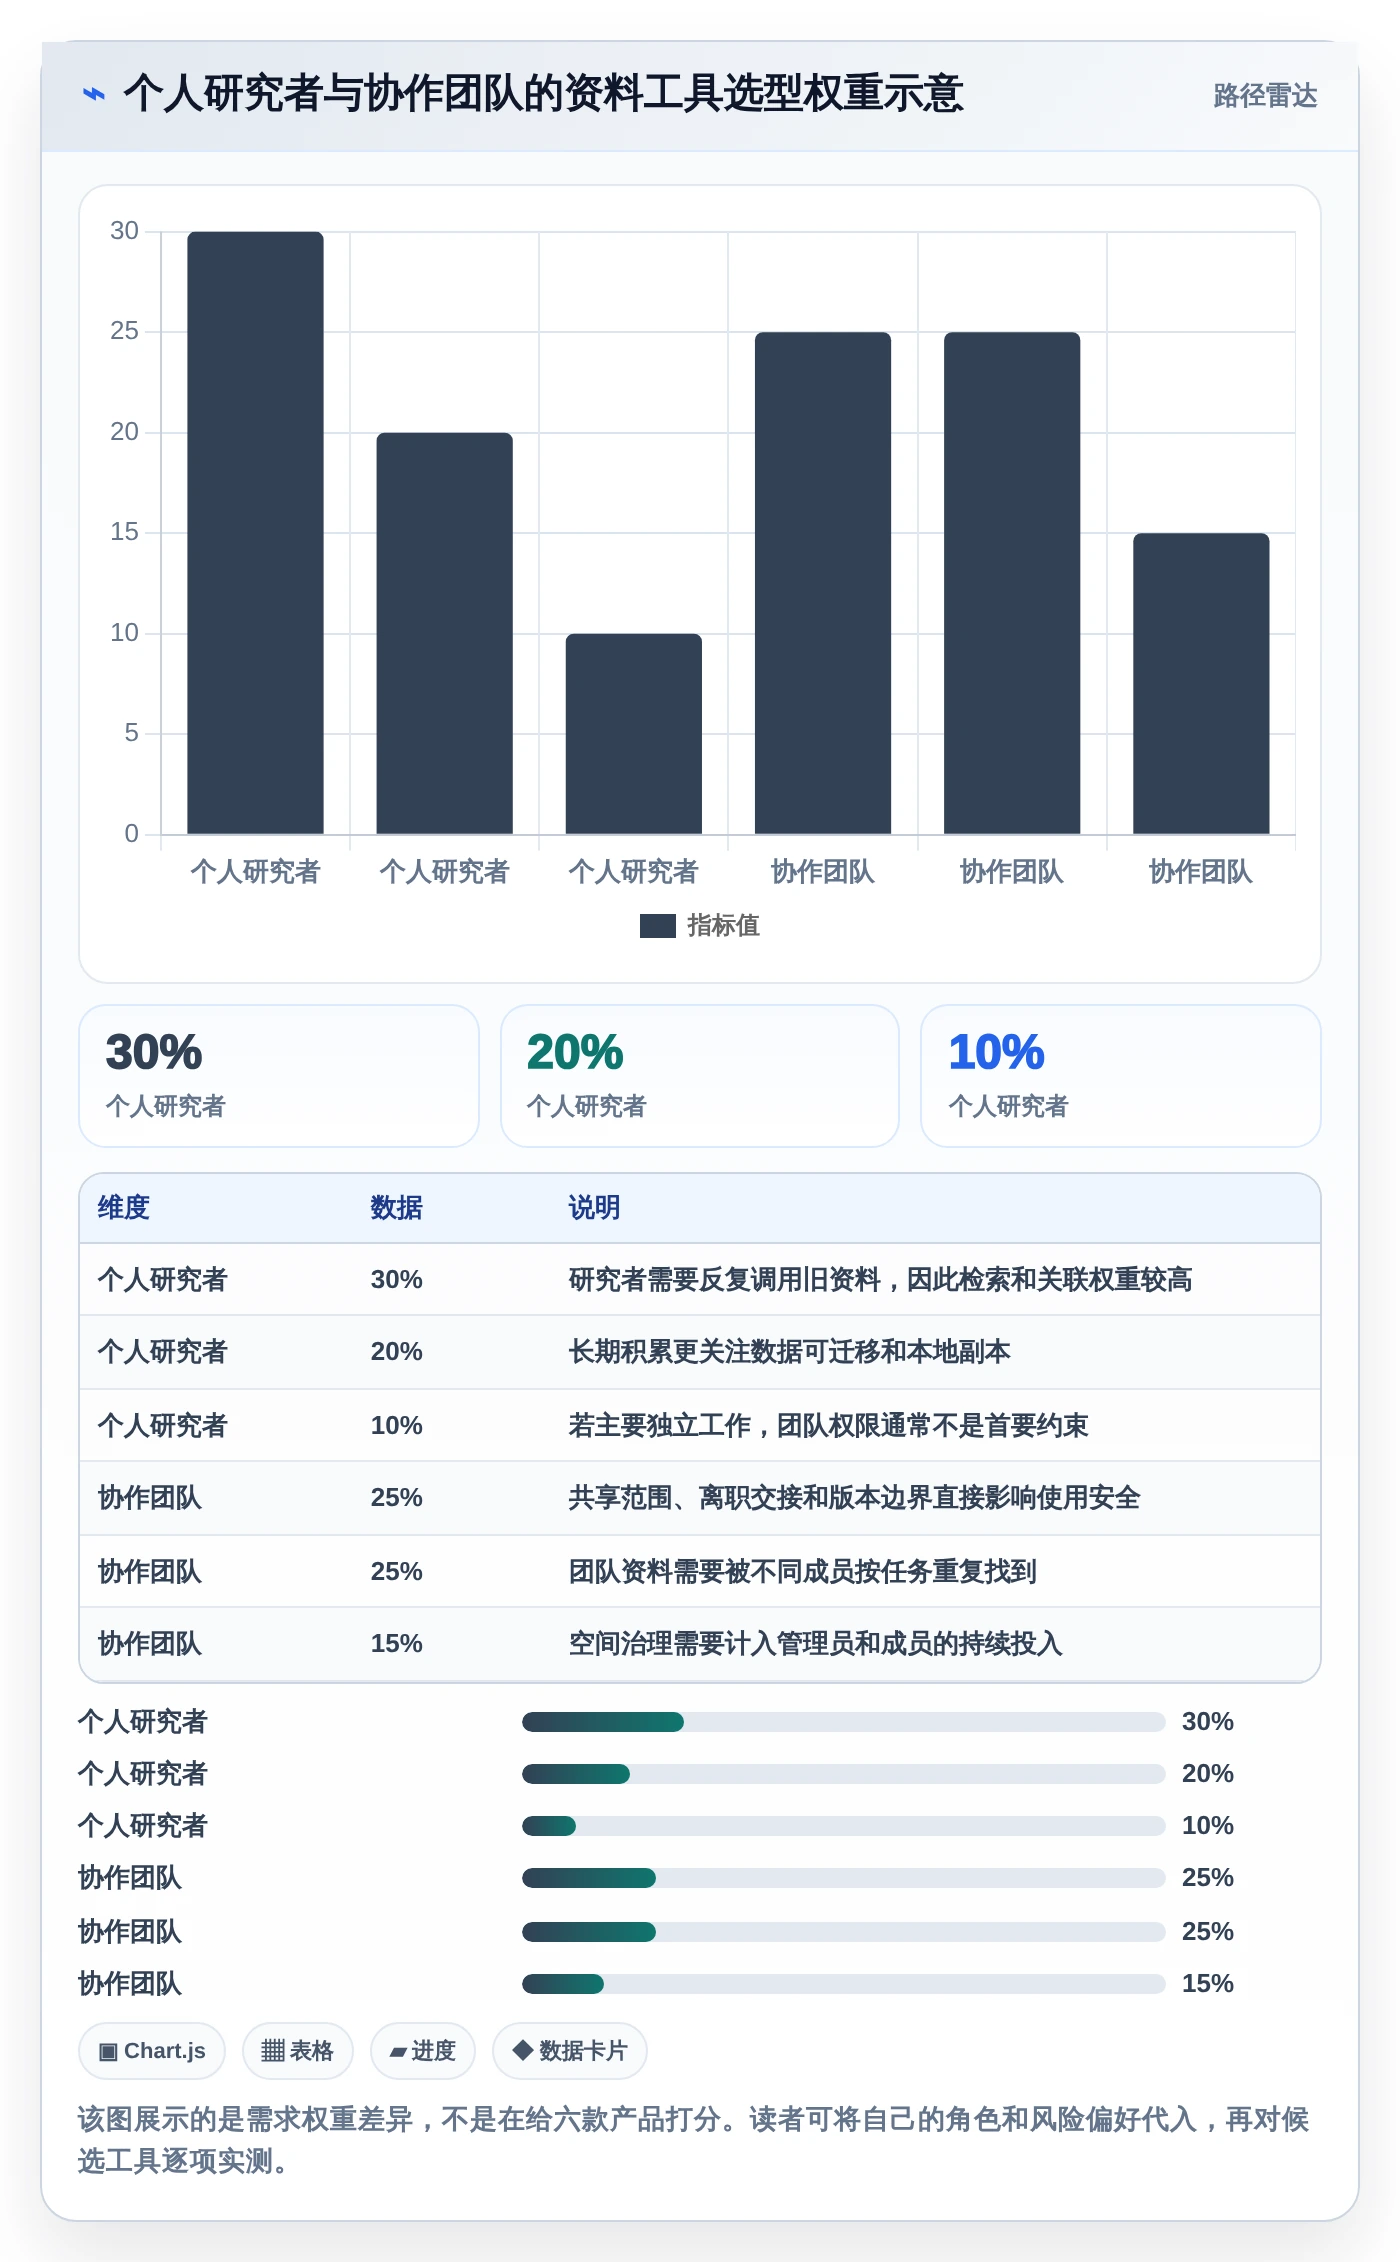
Task: Click the row text 长期积累更关注数据可迁移和本地副本
Action: pos(789,1352)
